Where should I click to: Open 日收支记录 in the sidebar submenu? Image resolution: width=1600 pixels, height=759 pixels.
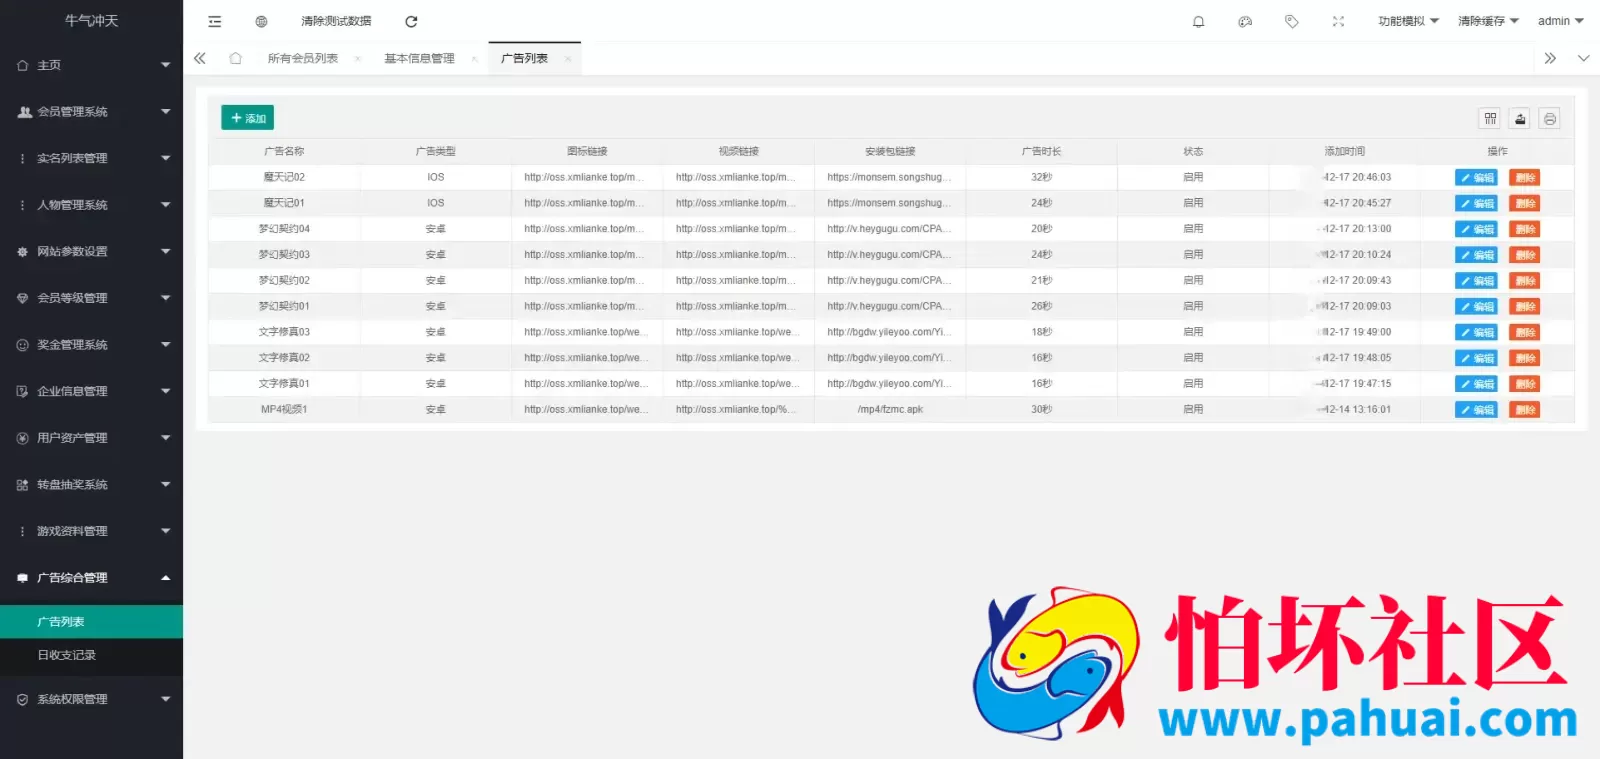pyautogui.click(x=91, y=655)
